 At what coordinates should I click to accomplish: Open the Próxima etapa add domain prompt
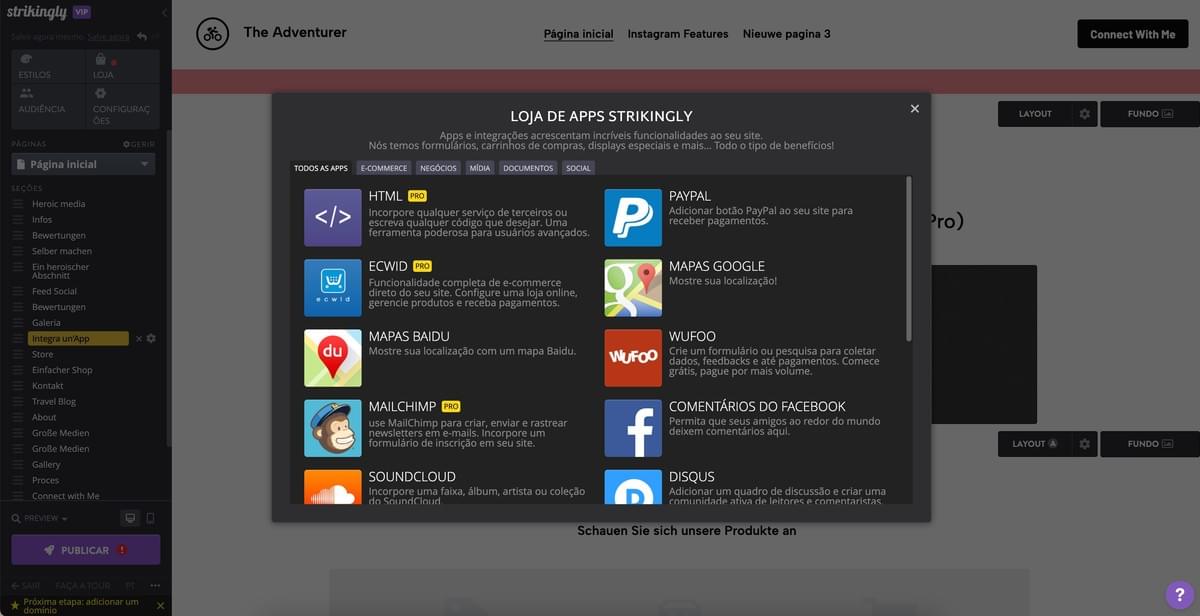tap(81, 606)
